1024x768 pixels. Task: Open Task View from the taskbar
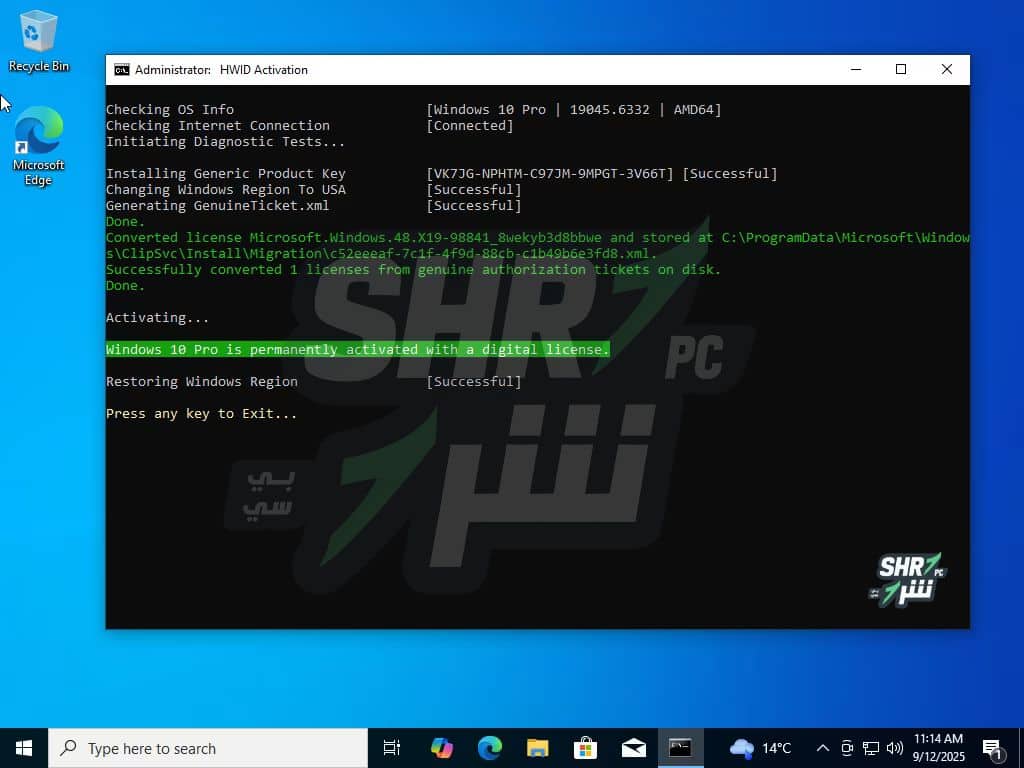[x=392, y=748]
